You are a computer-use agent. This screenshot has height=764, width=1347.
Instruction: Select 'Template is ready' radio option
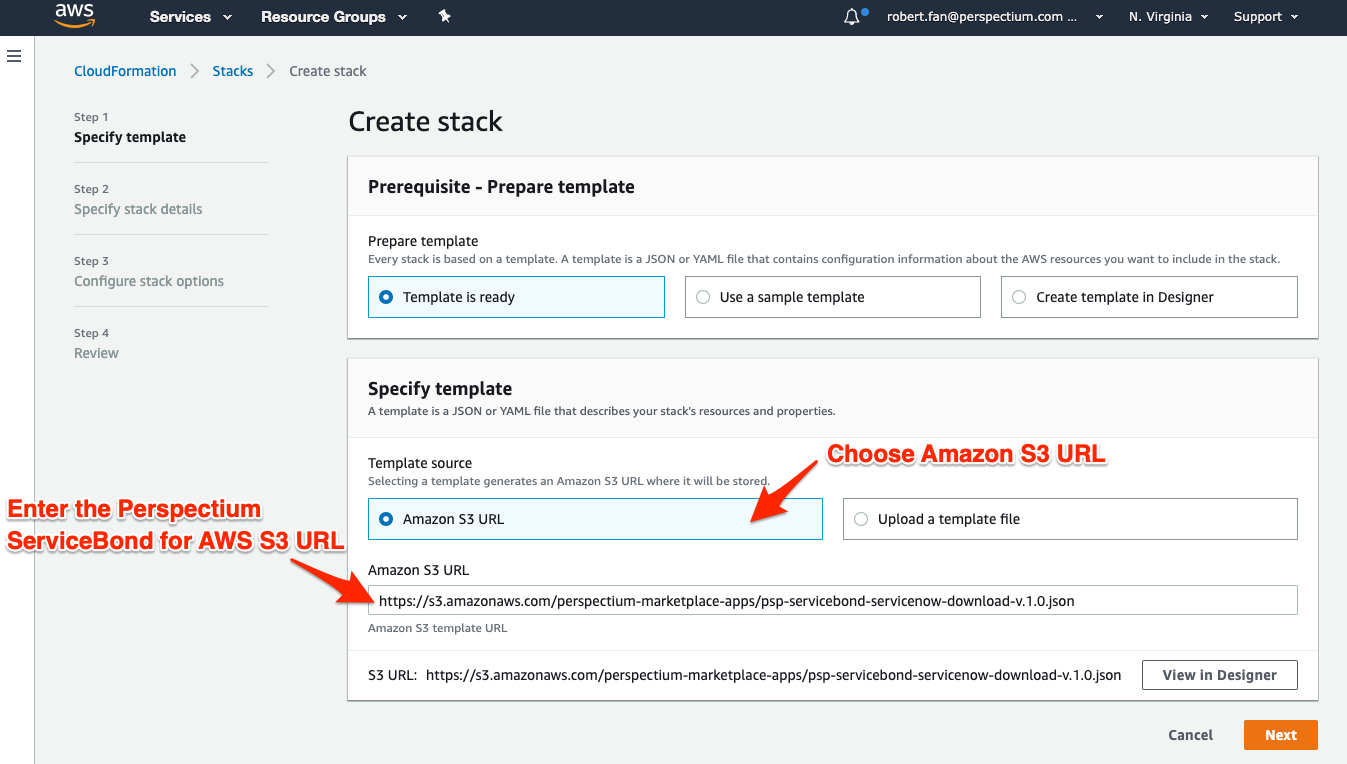point(516,297)
